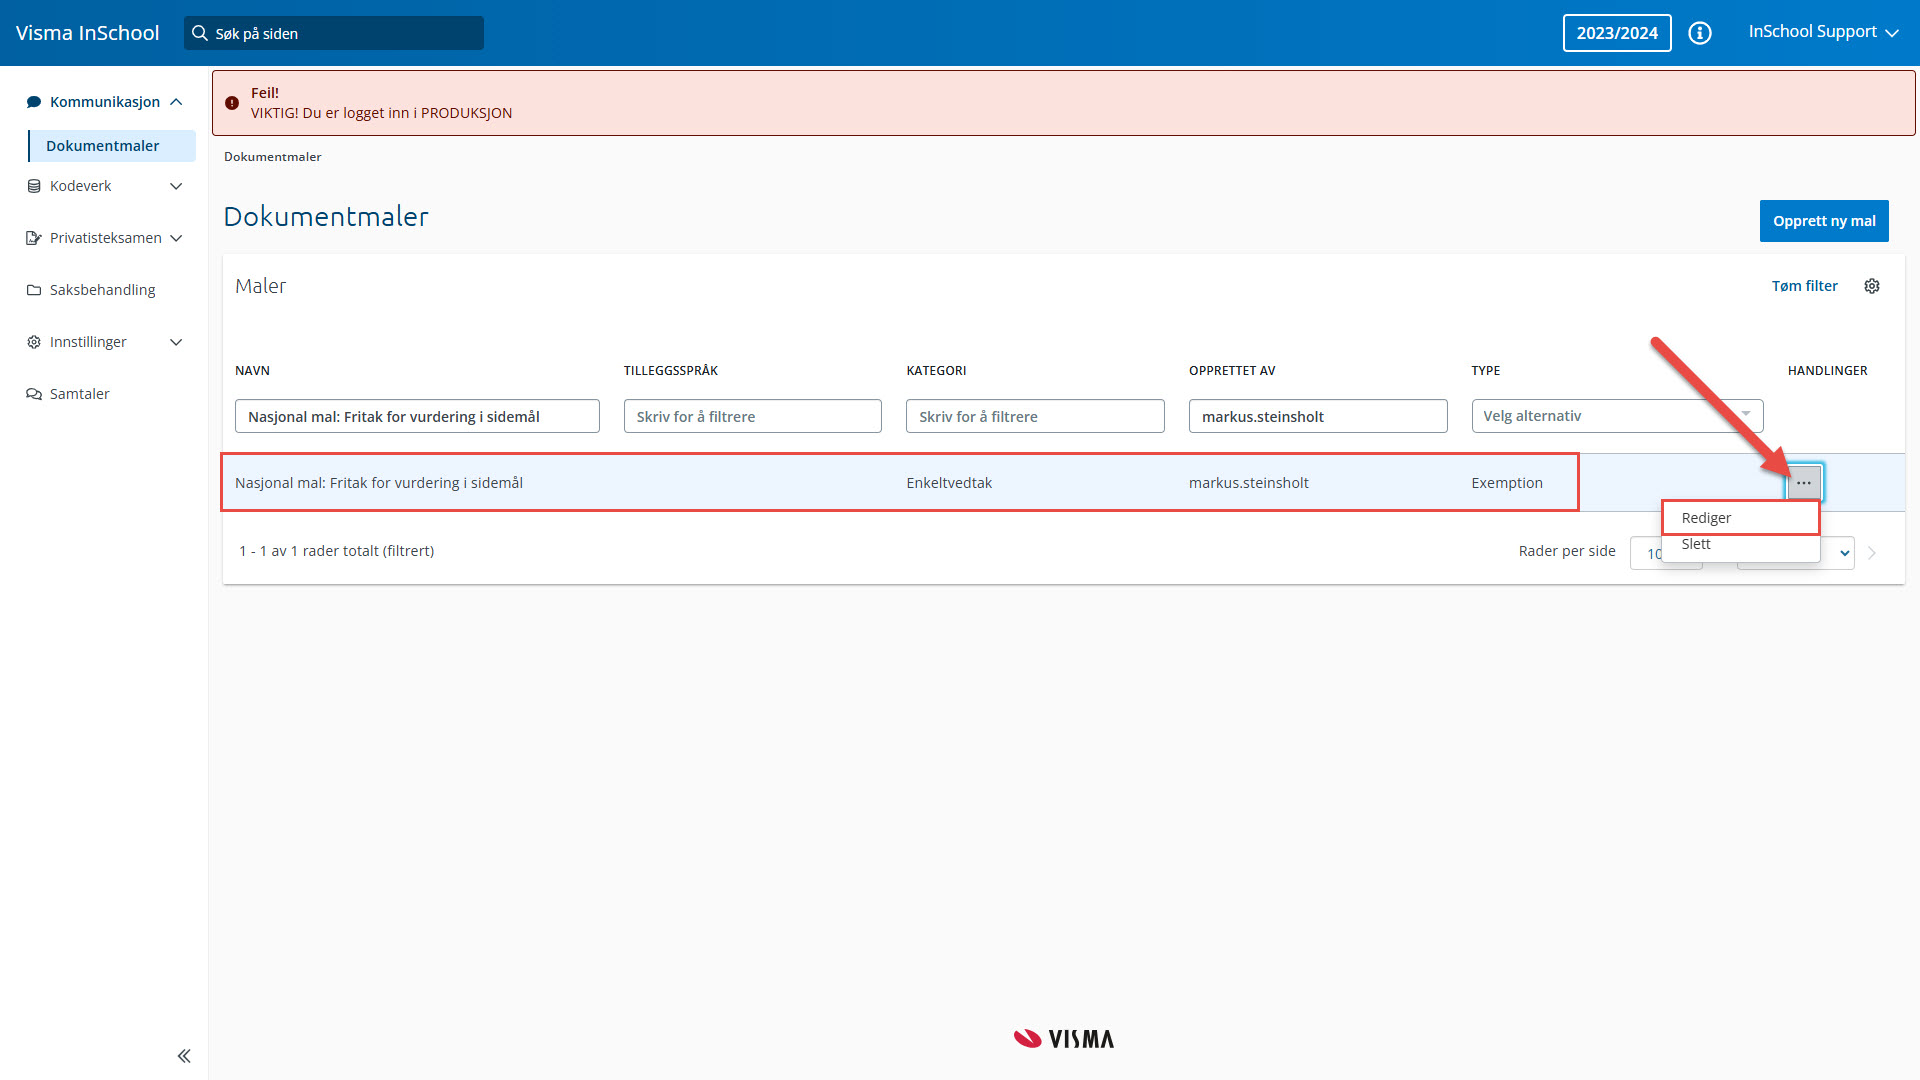Image resolution: width=1920 pixels, height=1080 pixels.
Task: Click the Opprett ny mal button
Action: (1823, 221)
